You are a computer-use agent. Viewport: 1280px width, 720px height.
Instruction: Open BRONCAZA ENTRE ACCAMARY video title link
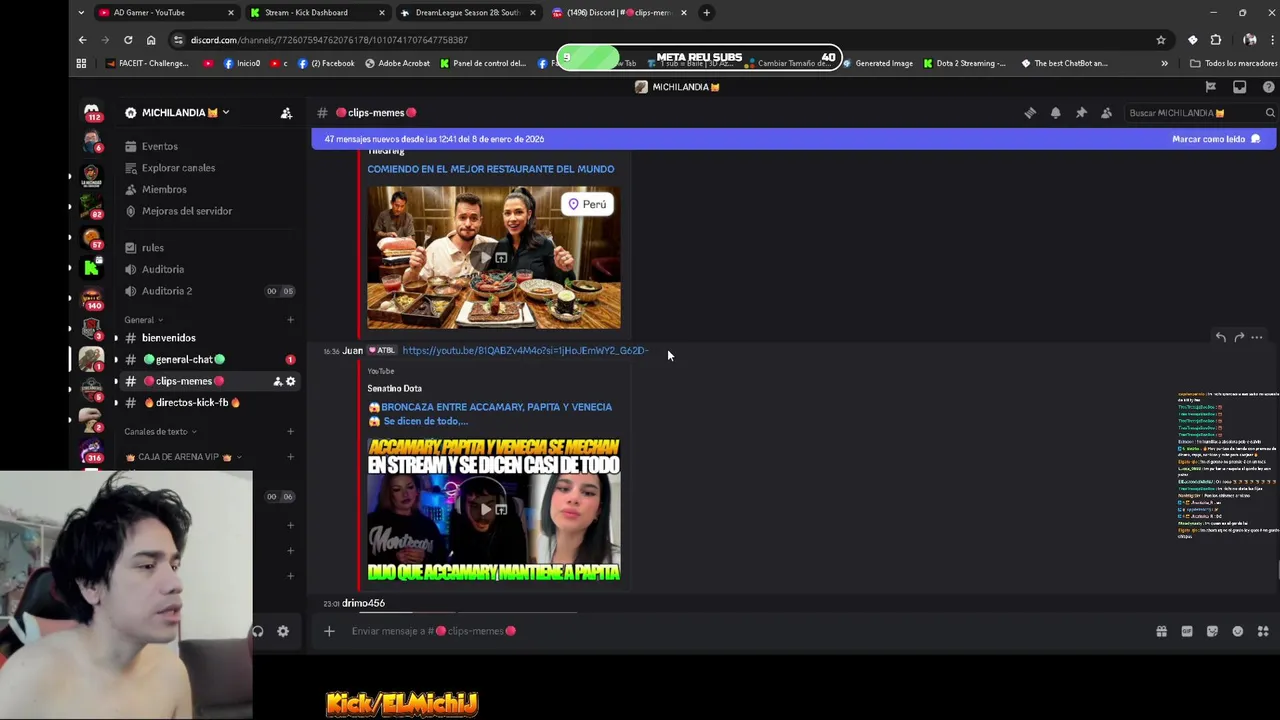tap(490, 414)
